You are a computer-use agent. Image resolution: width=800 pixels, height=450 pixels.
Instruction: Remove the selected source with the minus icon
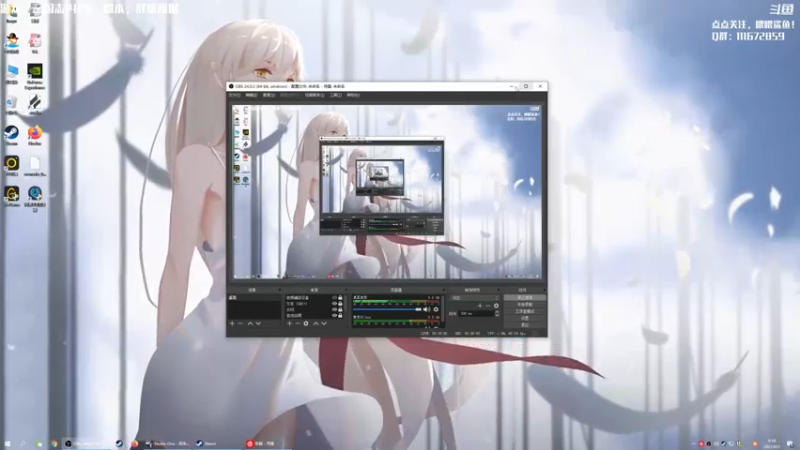tap(297, 323)
